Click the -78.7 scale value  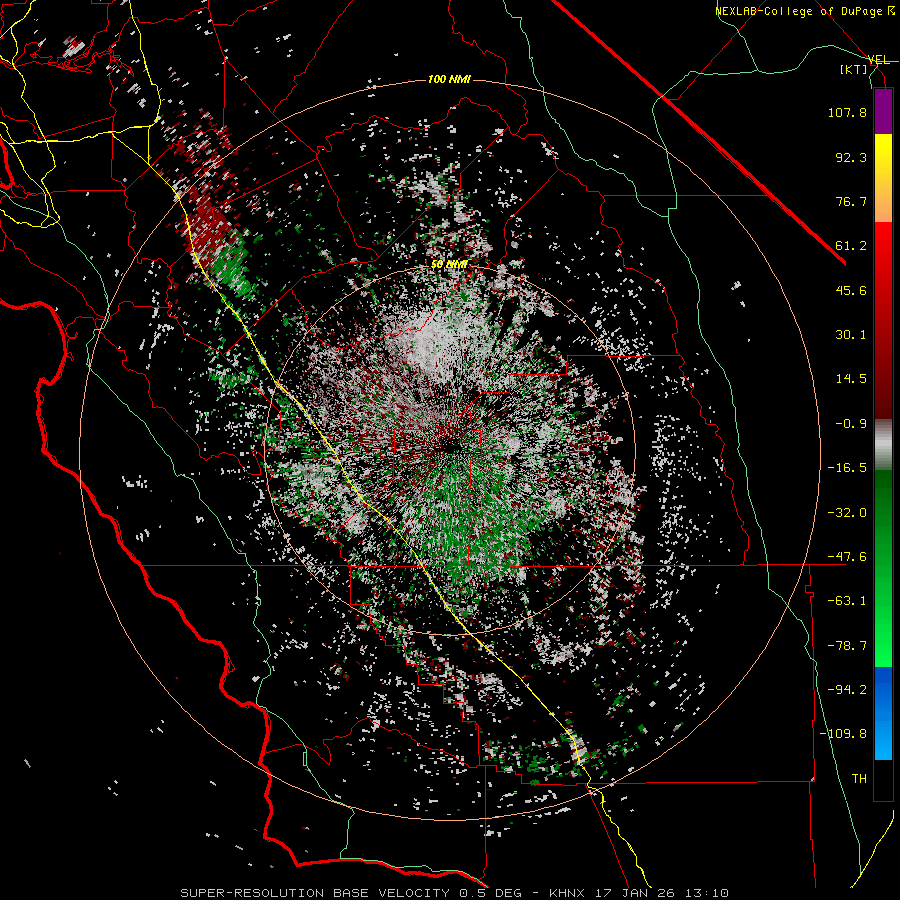[847, 646]
